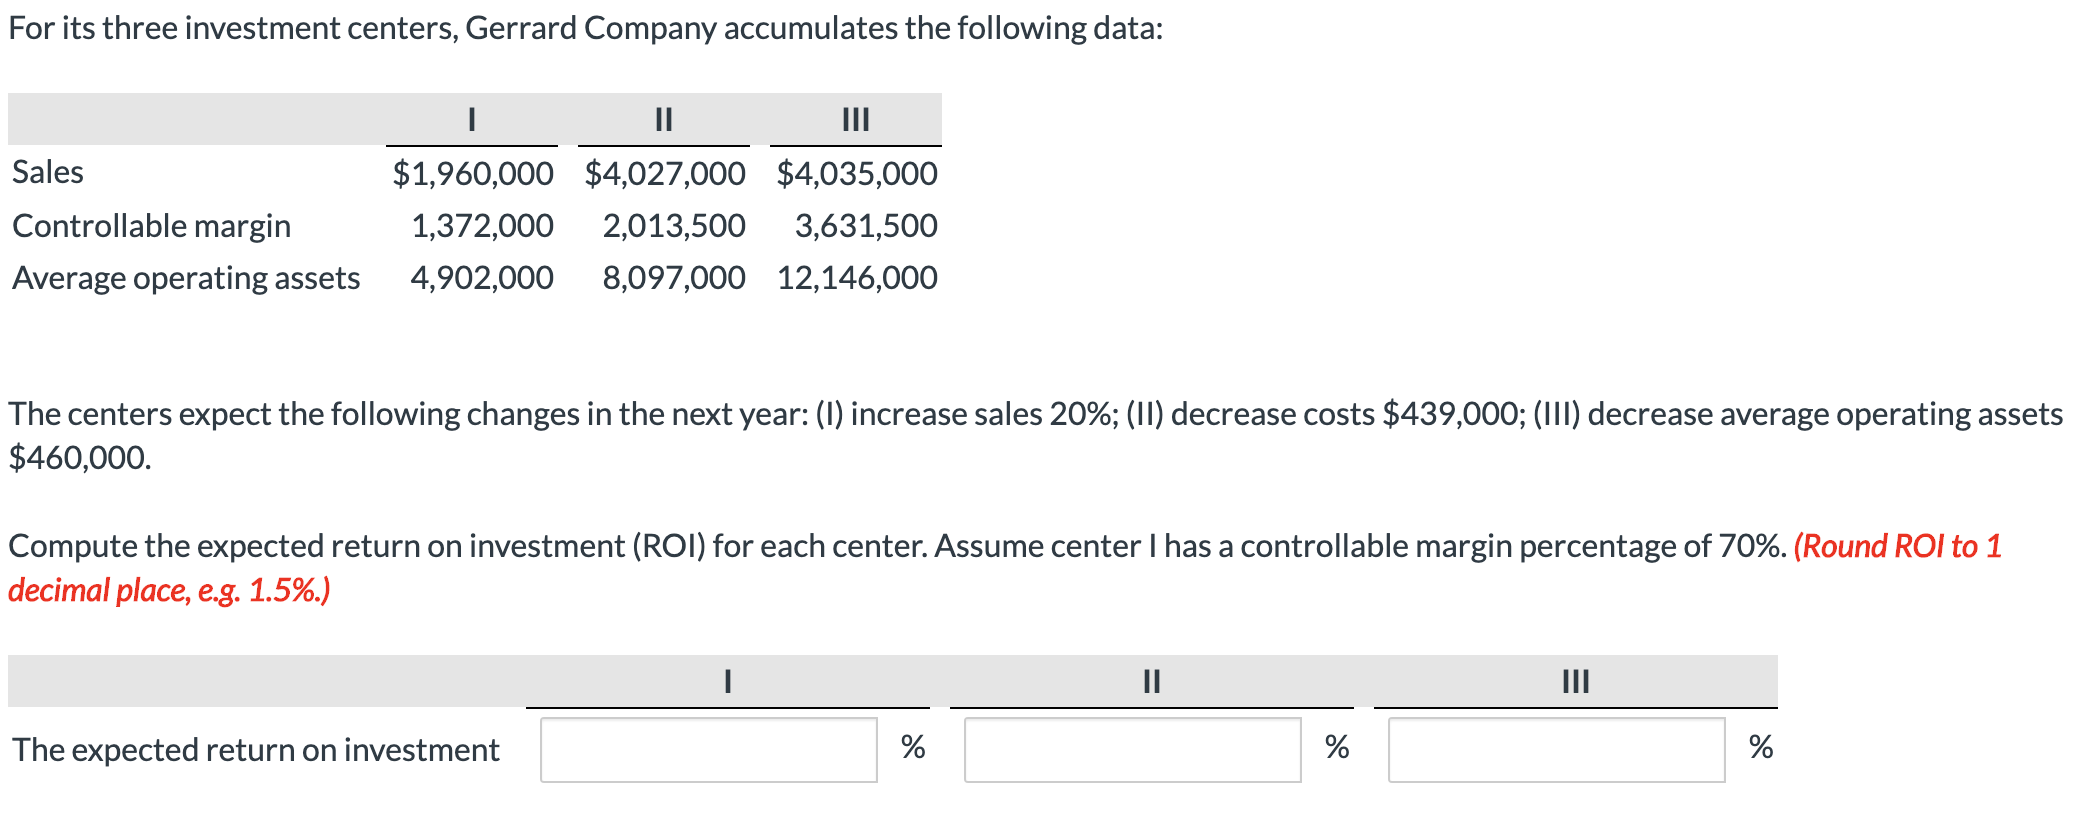Click the ROI input field under column III
2100x818 pixels.
(x=1556, y=748)
